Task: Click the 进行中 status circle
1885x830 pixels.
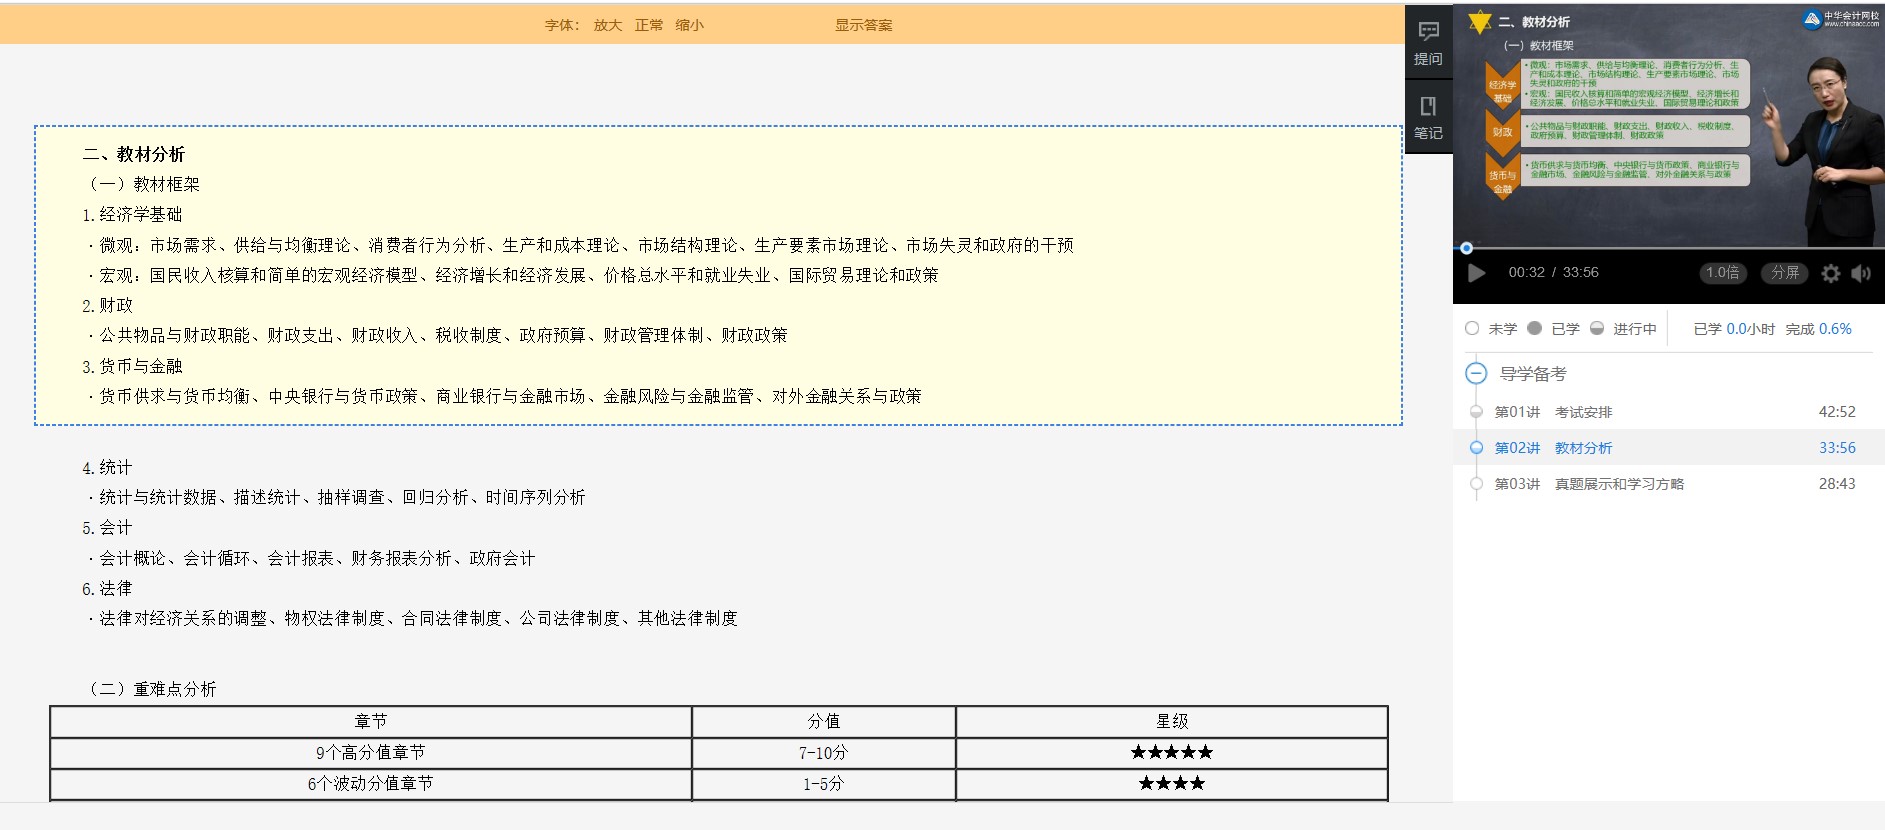Action: pyautogui.click(x=1597, y=328)
